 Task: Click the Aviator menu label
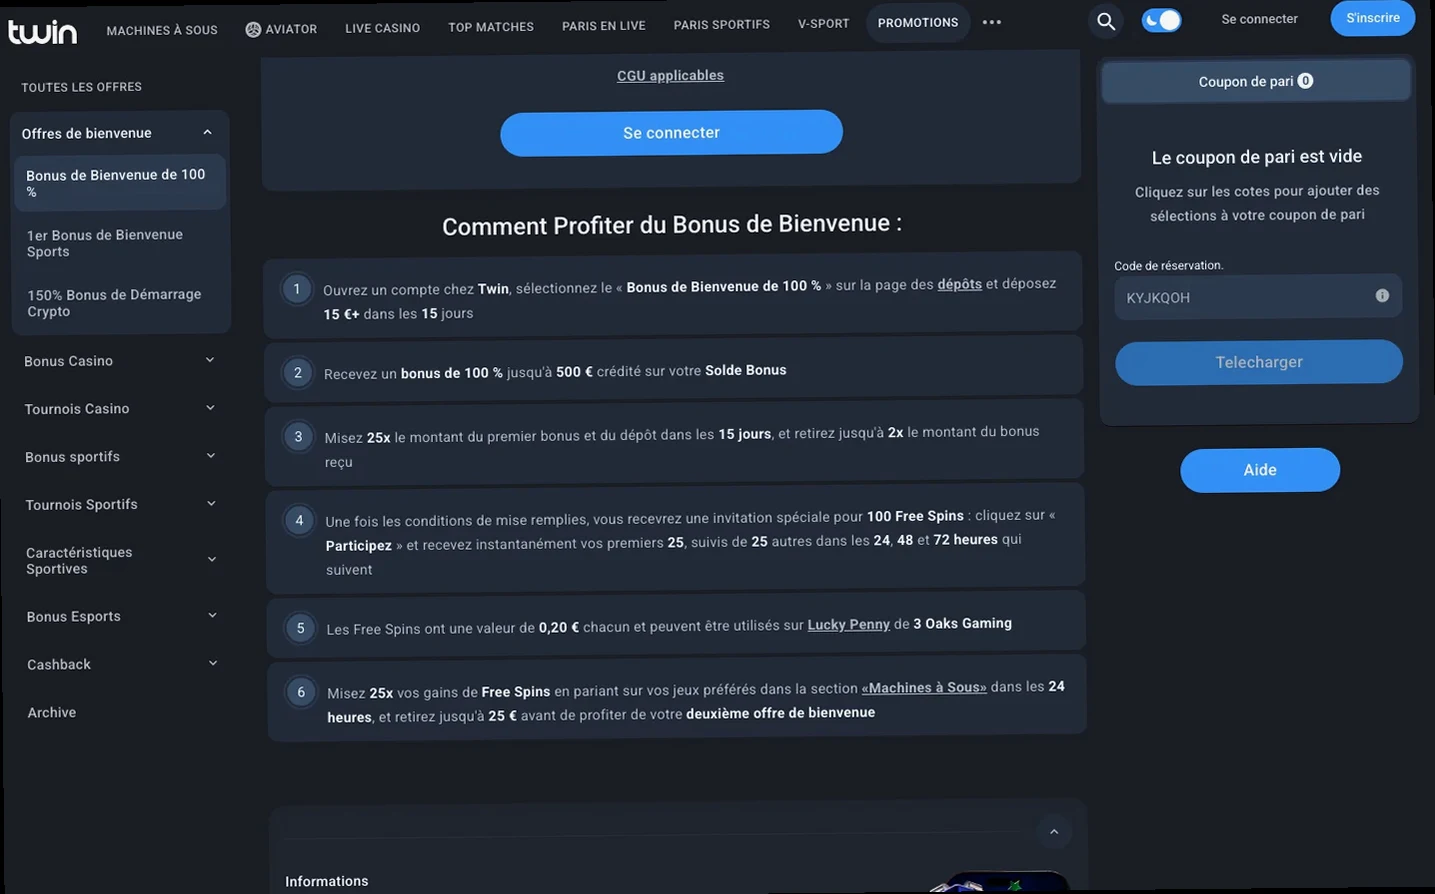coord(291,29)
